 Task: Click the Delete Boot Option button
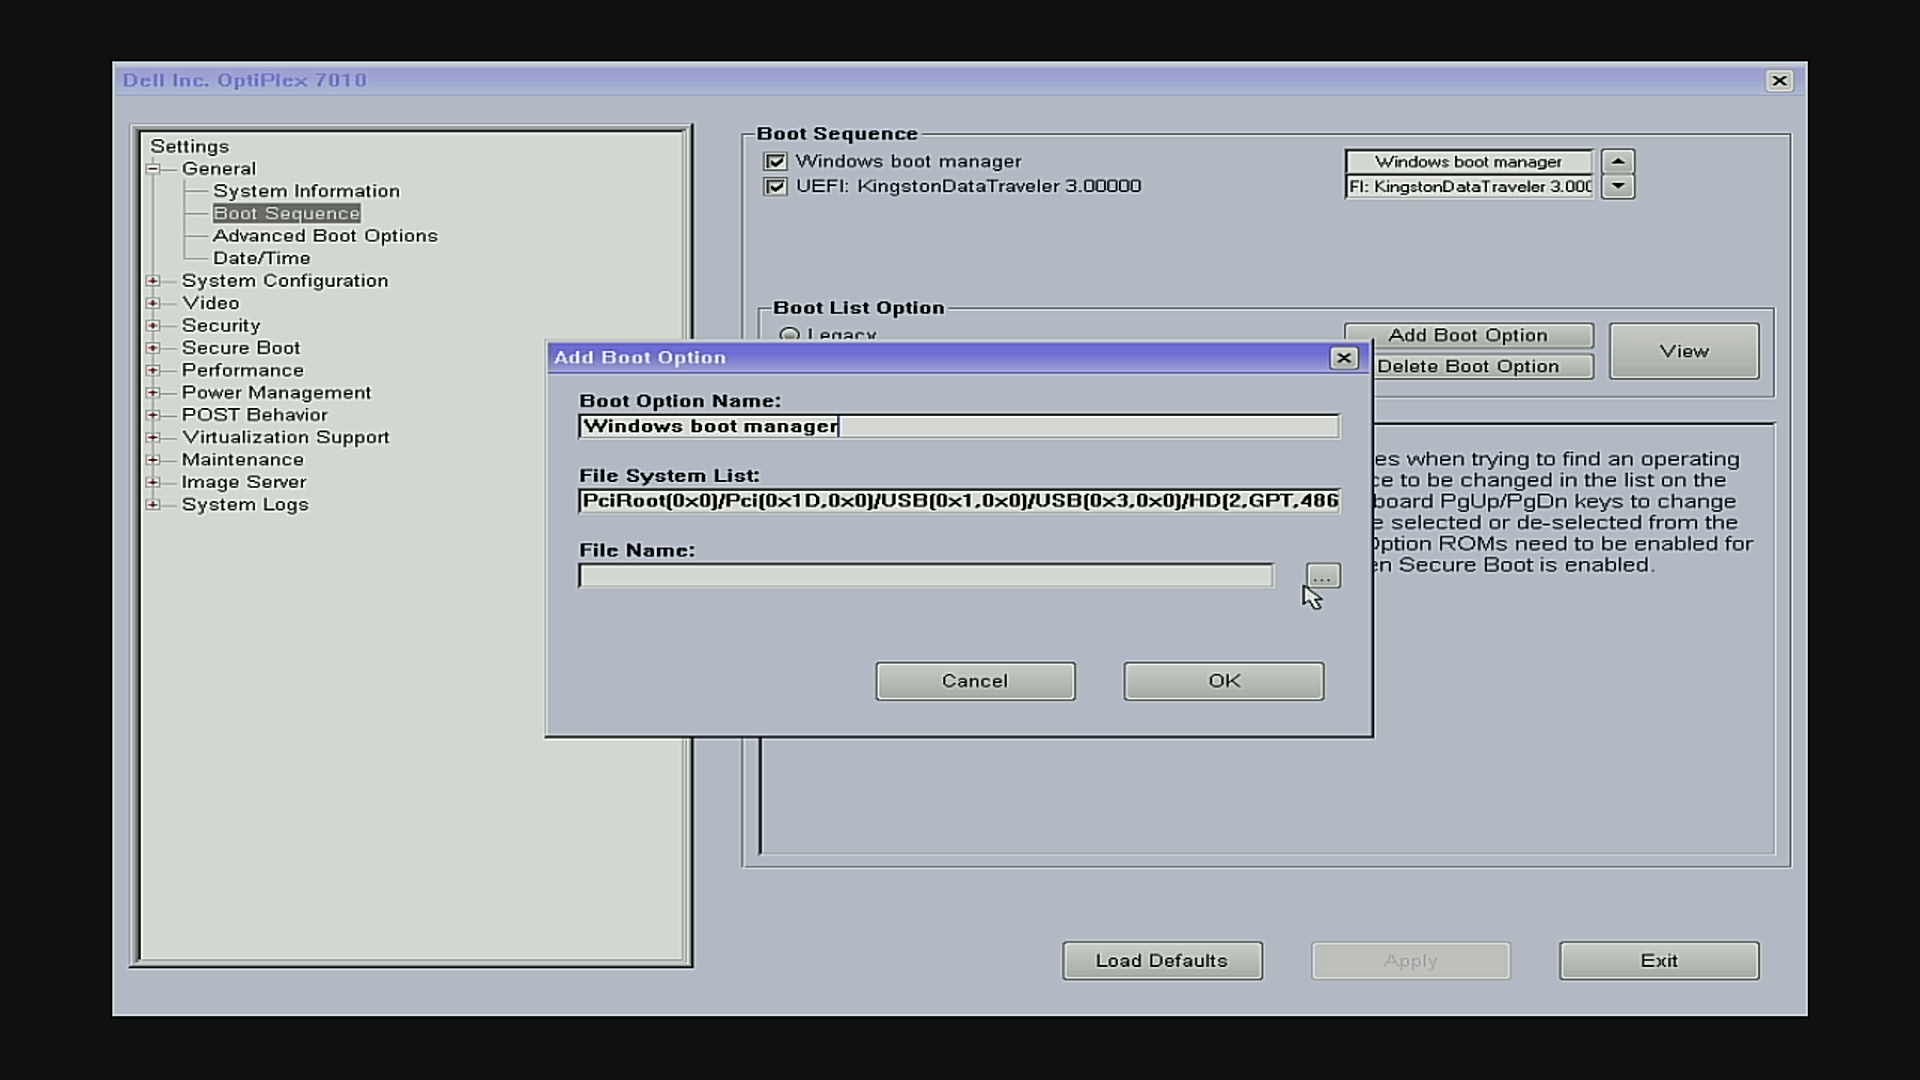(x=1468, y=366)
